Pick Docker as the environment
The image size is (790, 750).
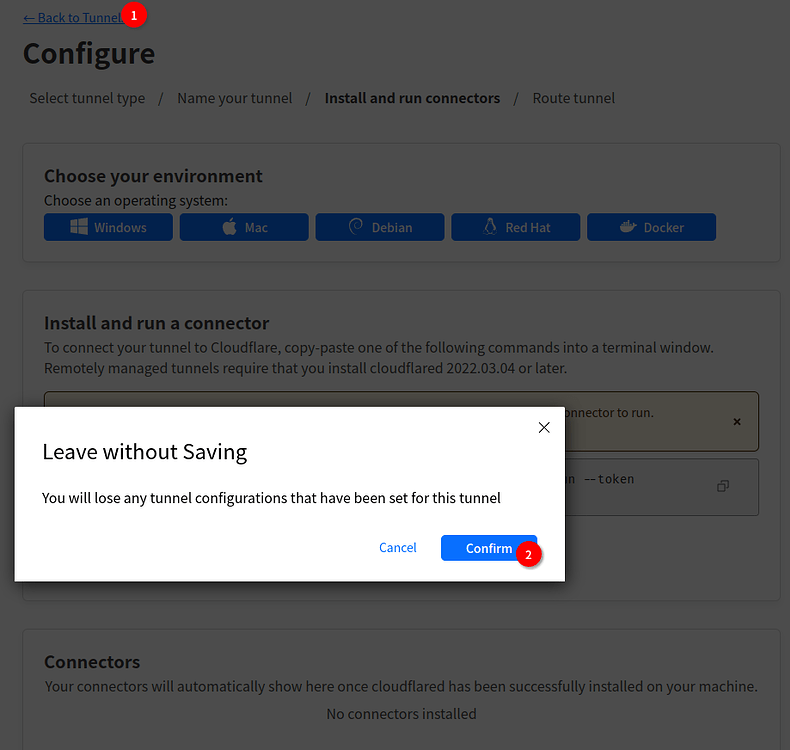[651, 227]
